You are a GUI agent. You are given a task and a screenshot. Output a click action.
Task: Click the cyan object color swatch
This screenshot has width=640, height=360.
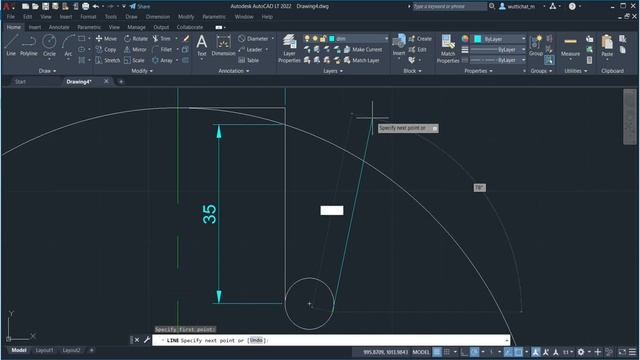(x=478, y=39)
